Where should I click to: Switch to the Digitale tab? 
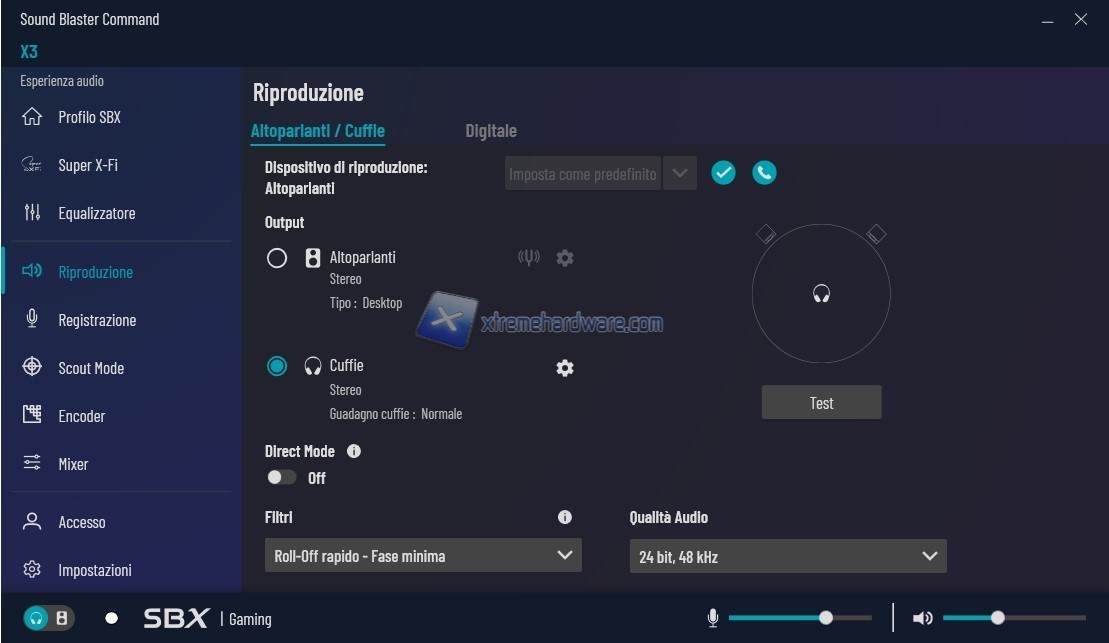tap(491, 131)
